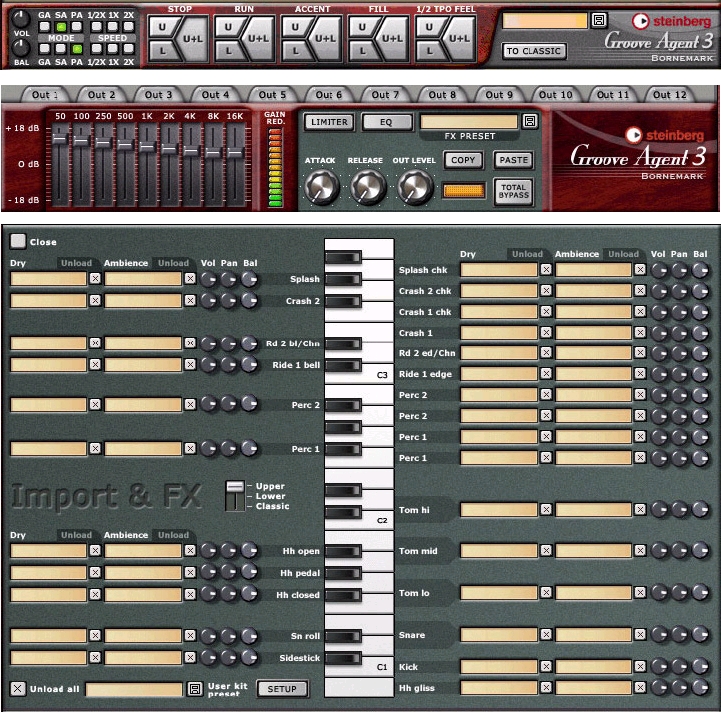Toggle upper row 1/2X speed button
The image size is (721, 713).
click(96, 26)
